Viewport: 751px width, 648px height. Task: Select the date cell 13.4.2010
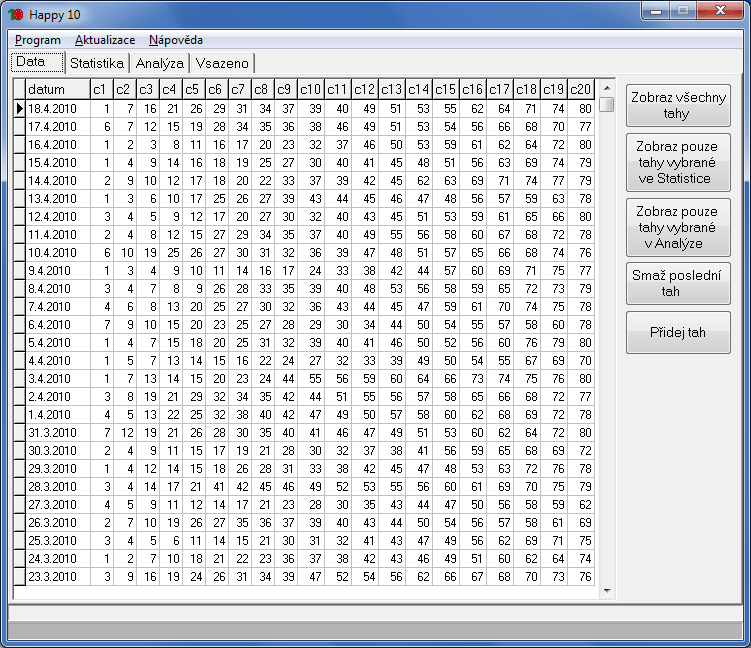(x=58, y=199)
